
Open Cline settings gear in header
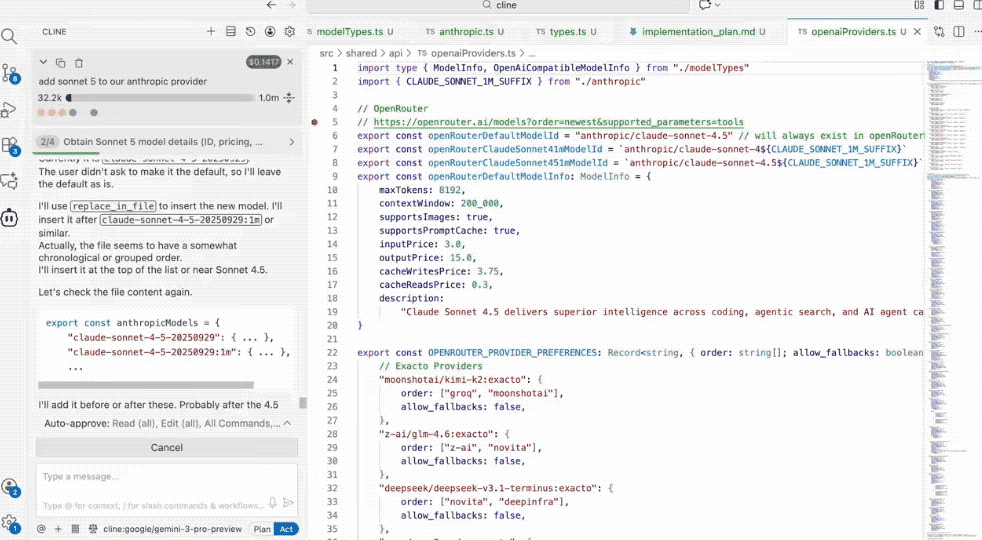pyautogui.click(x=289, y=31)
